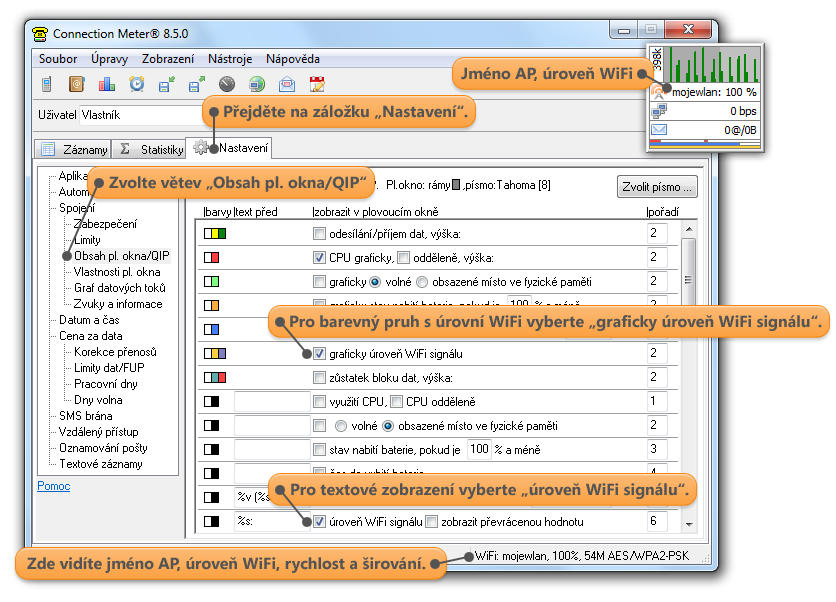The width and height of the screenshot is (836, 602).
Task: Click the text-před field containing %s:
Action: 272,521
